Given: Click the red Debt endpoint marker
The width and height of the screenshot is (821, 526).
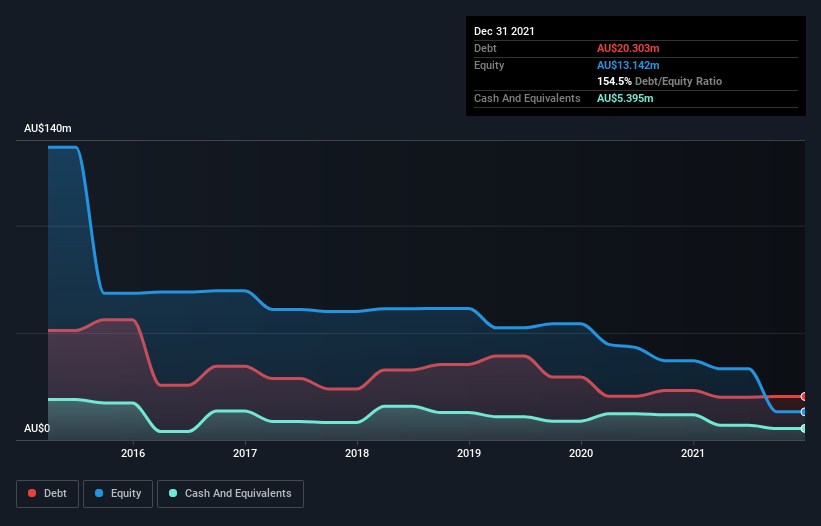Looking at the screenshot, I should (804, 397).
